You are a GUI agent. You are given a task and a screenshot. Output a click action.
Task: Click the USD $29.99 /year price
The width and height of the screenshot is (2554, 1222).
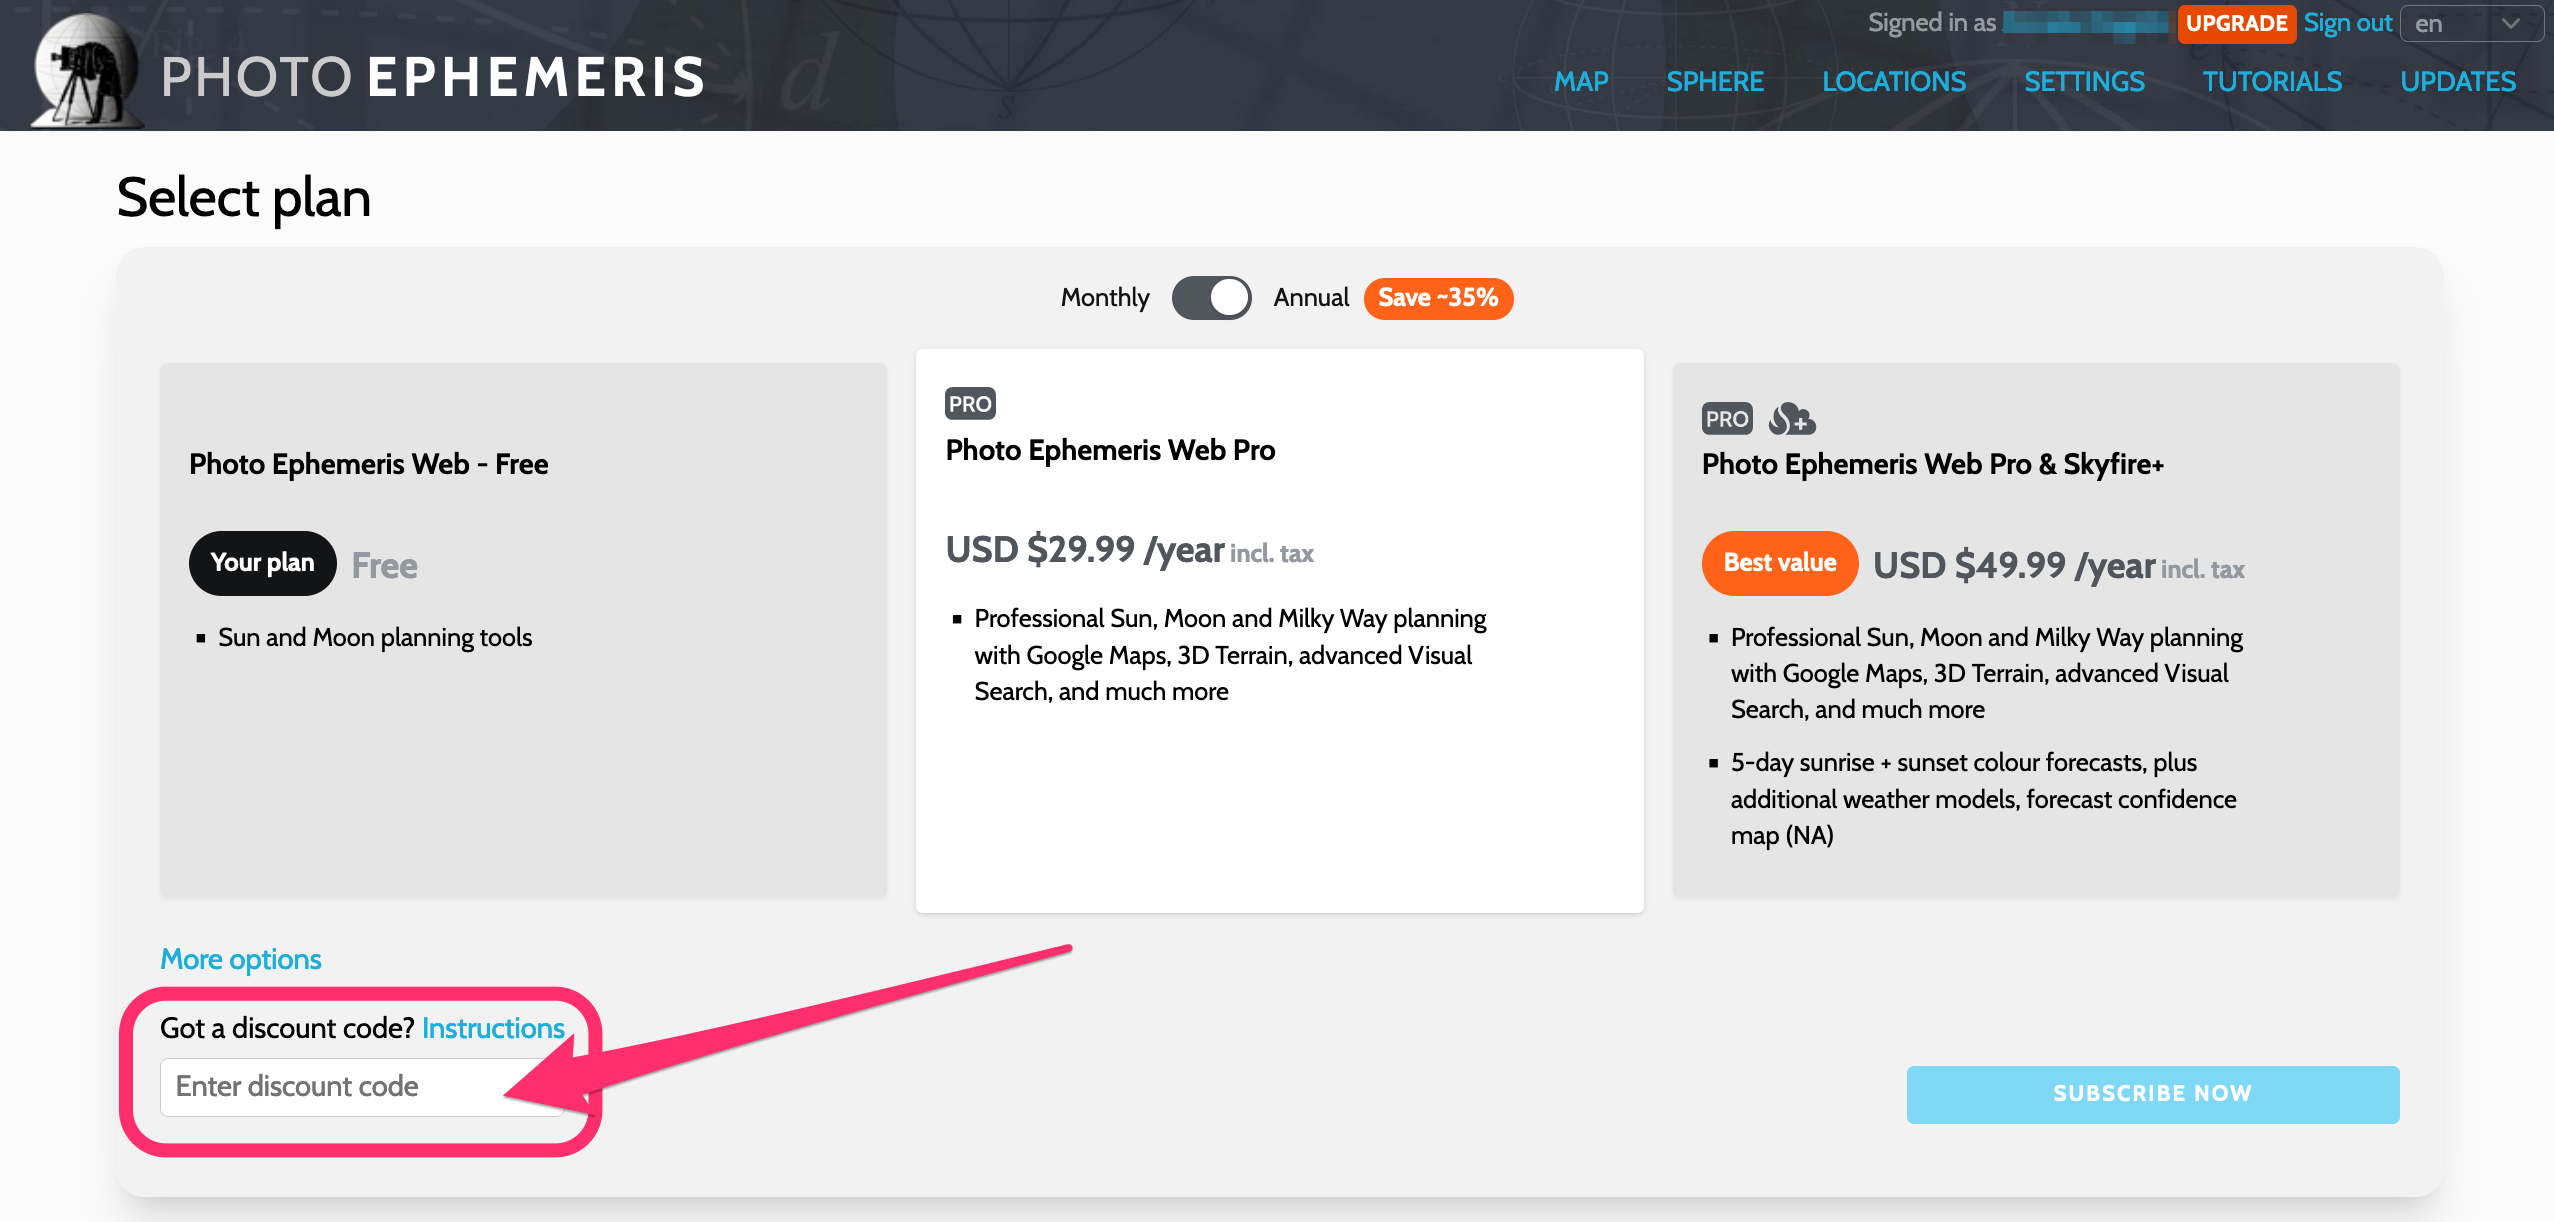point(1085,550)
